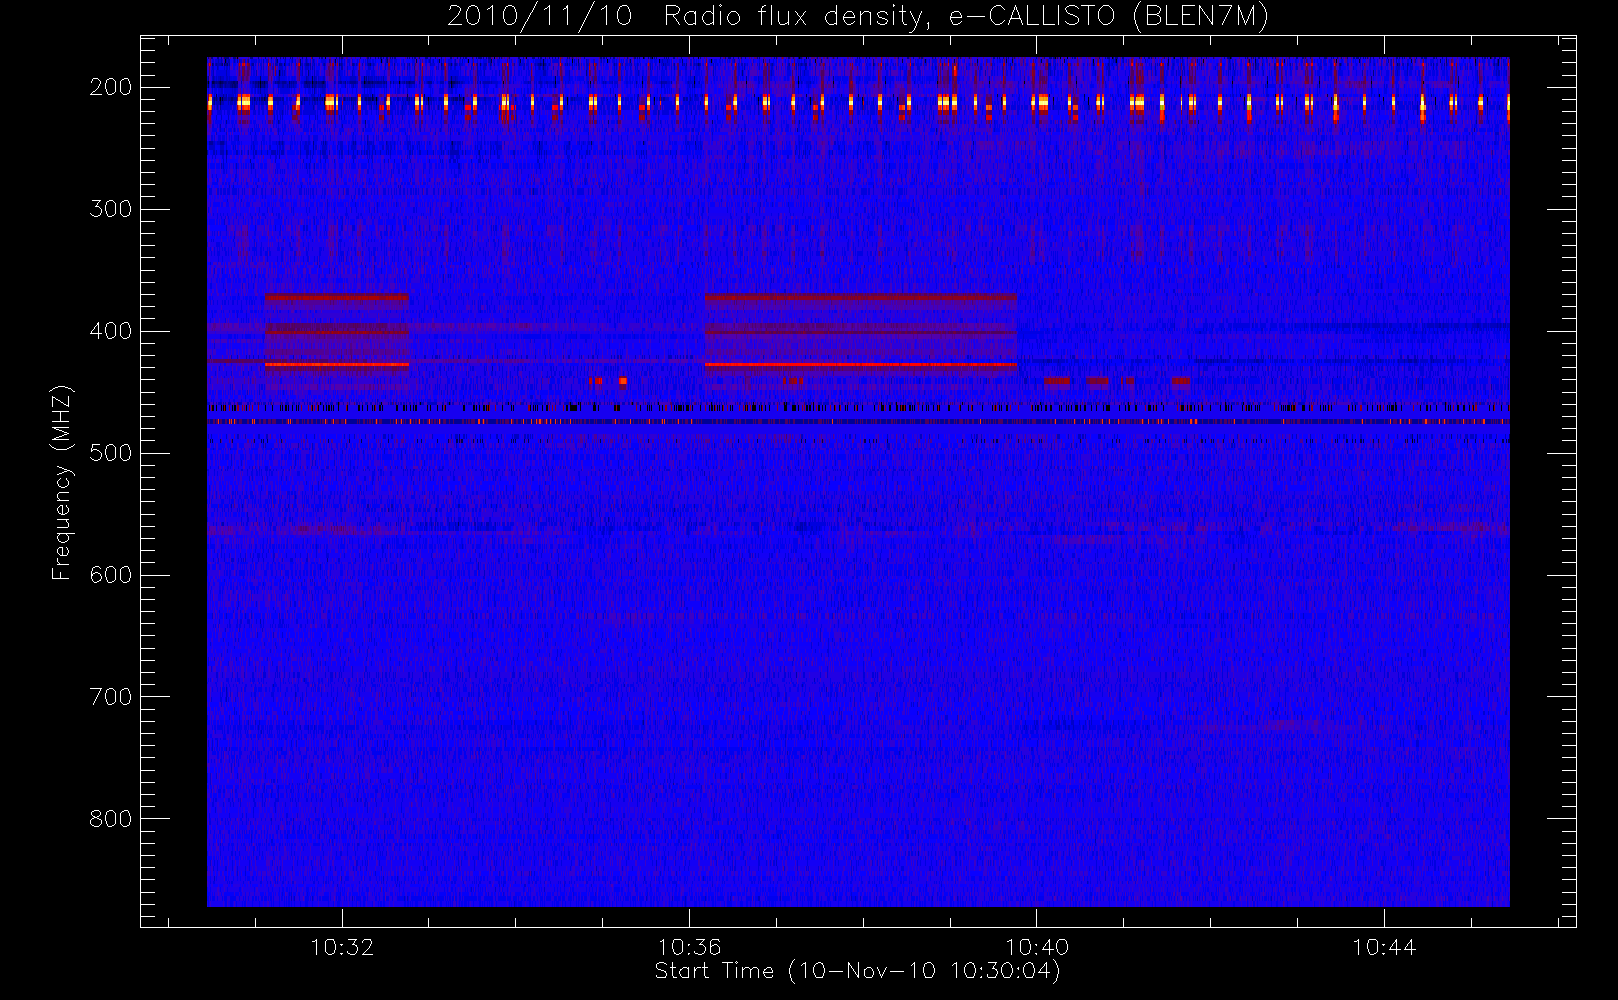Select the 800 frequency tick label
The image size is (1618, 1000).
click(111, 819)
